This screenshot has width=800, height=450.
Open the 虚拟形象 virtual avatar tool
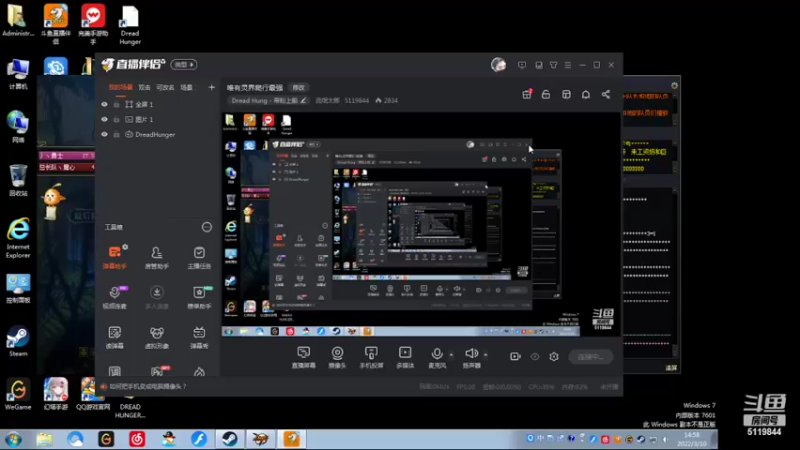[x=157, y=337]
